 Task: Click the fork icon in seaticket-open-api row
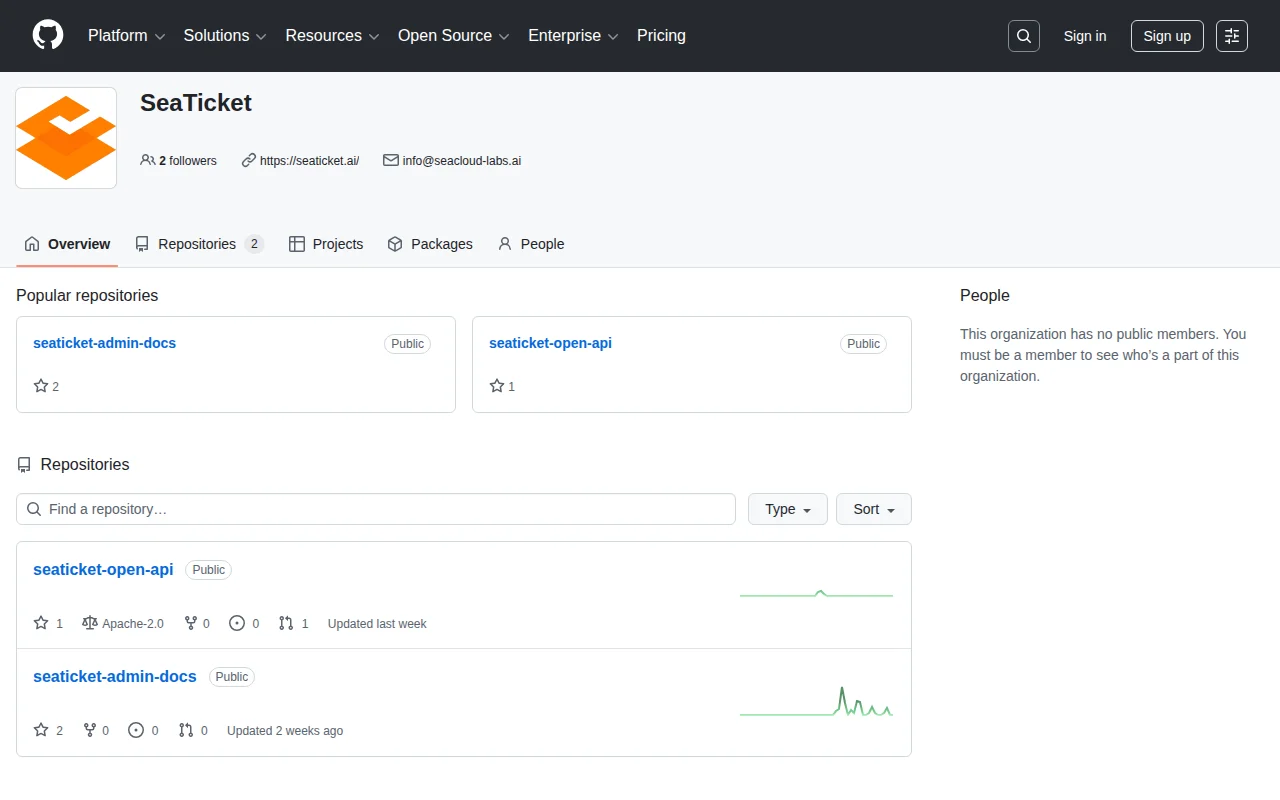(x=191, y=623)
